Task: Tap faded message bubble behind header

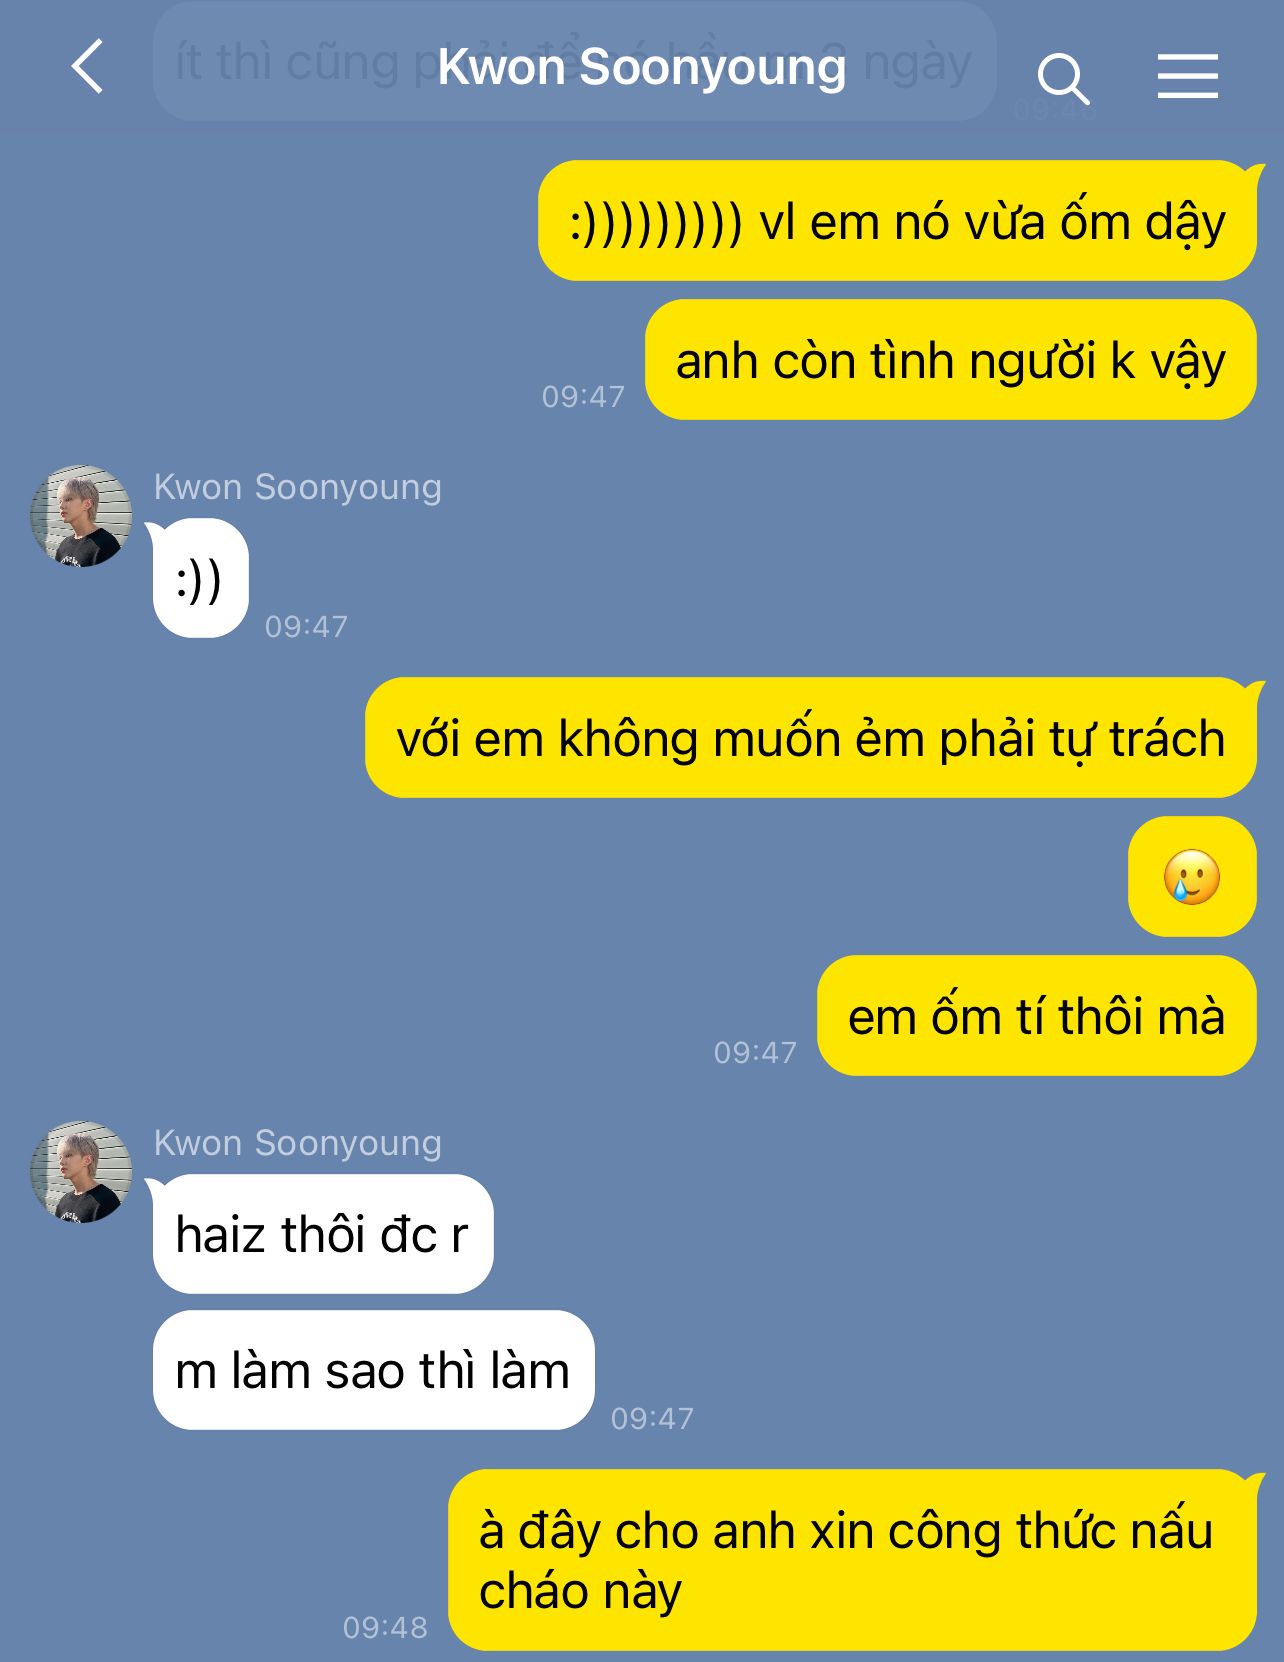Action: pos(574,62)
